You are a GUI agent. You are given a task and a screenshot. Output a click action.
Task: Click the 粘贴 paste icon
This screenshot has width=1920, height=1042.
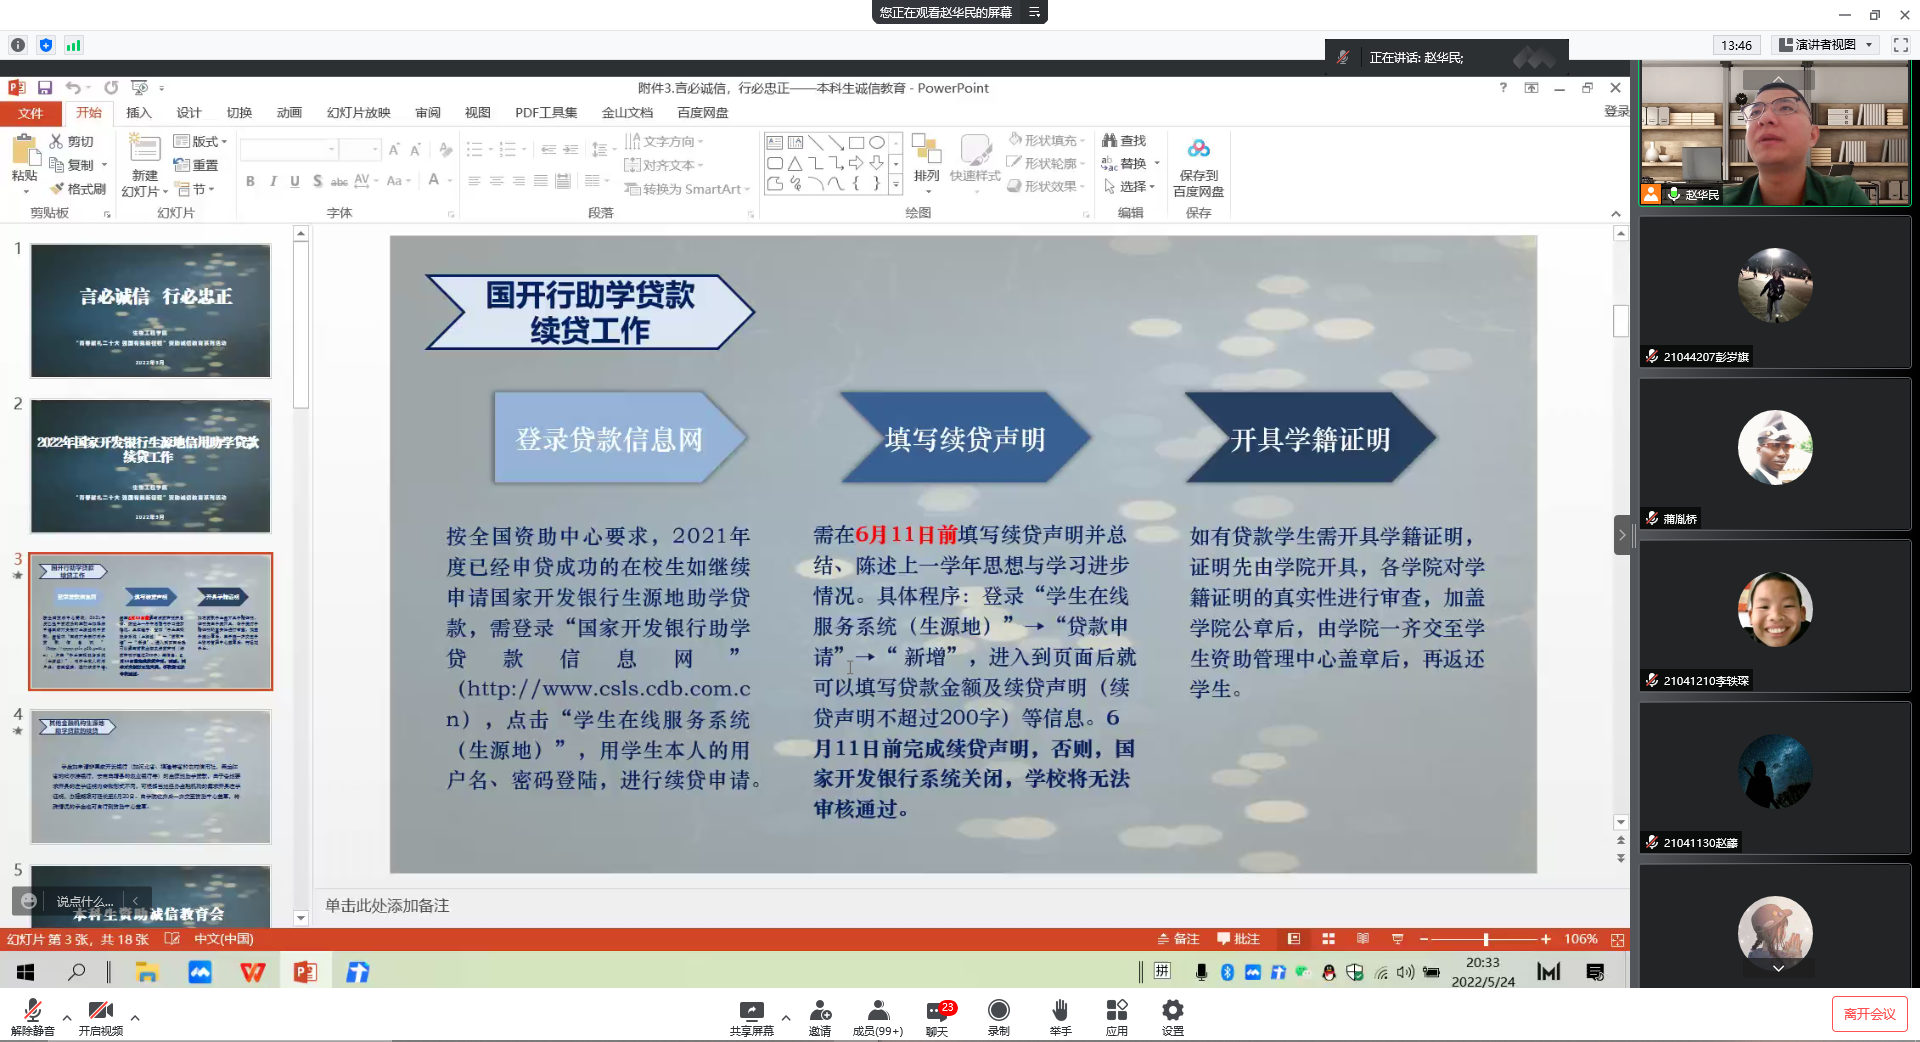coord(25,150)
